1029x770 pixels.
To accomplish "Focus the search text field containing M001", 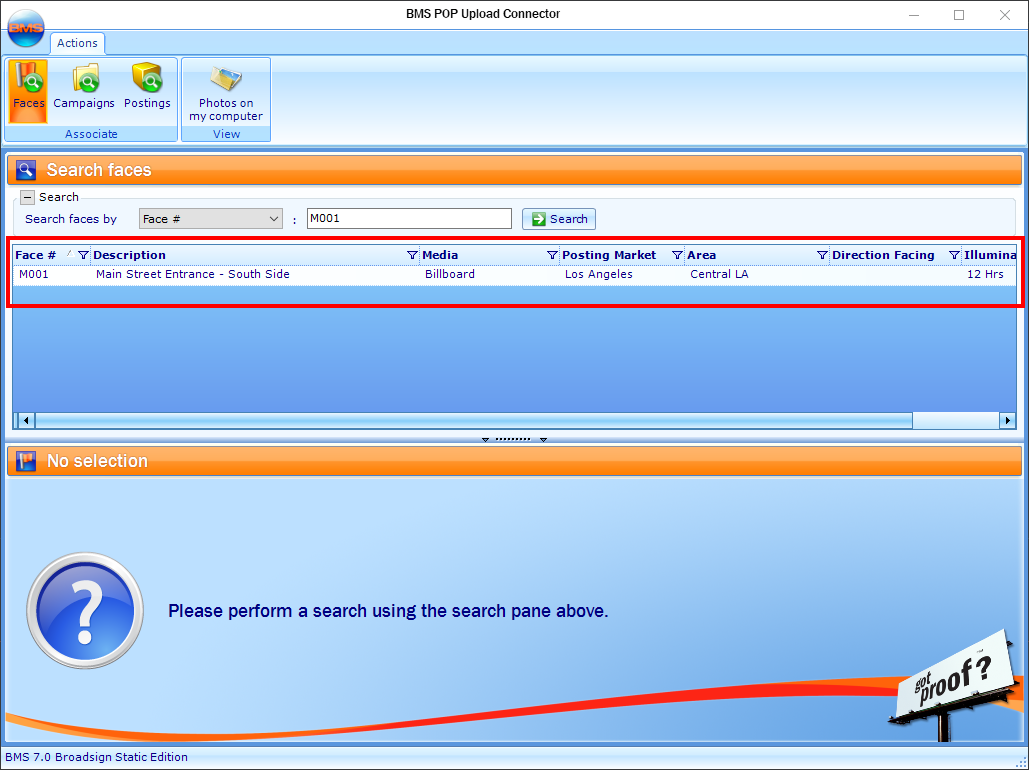I will point(409,219).
